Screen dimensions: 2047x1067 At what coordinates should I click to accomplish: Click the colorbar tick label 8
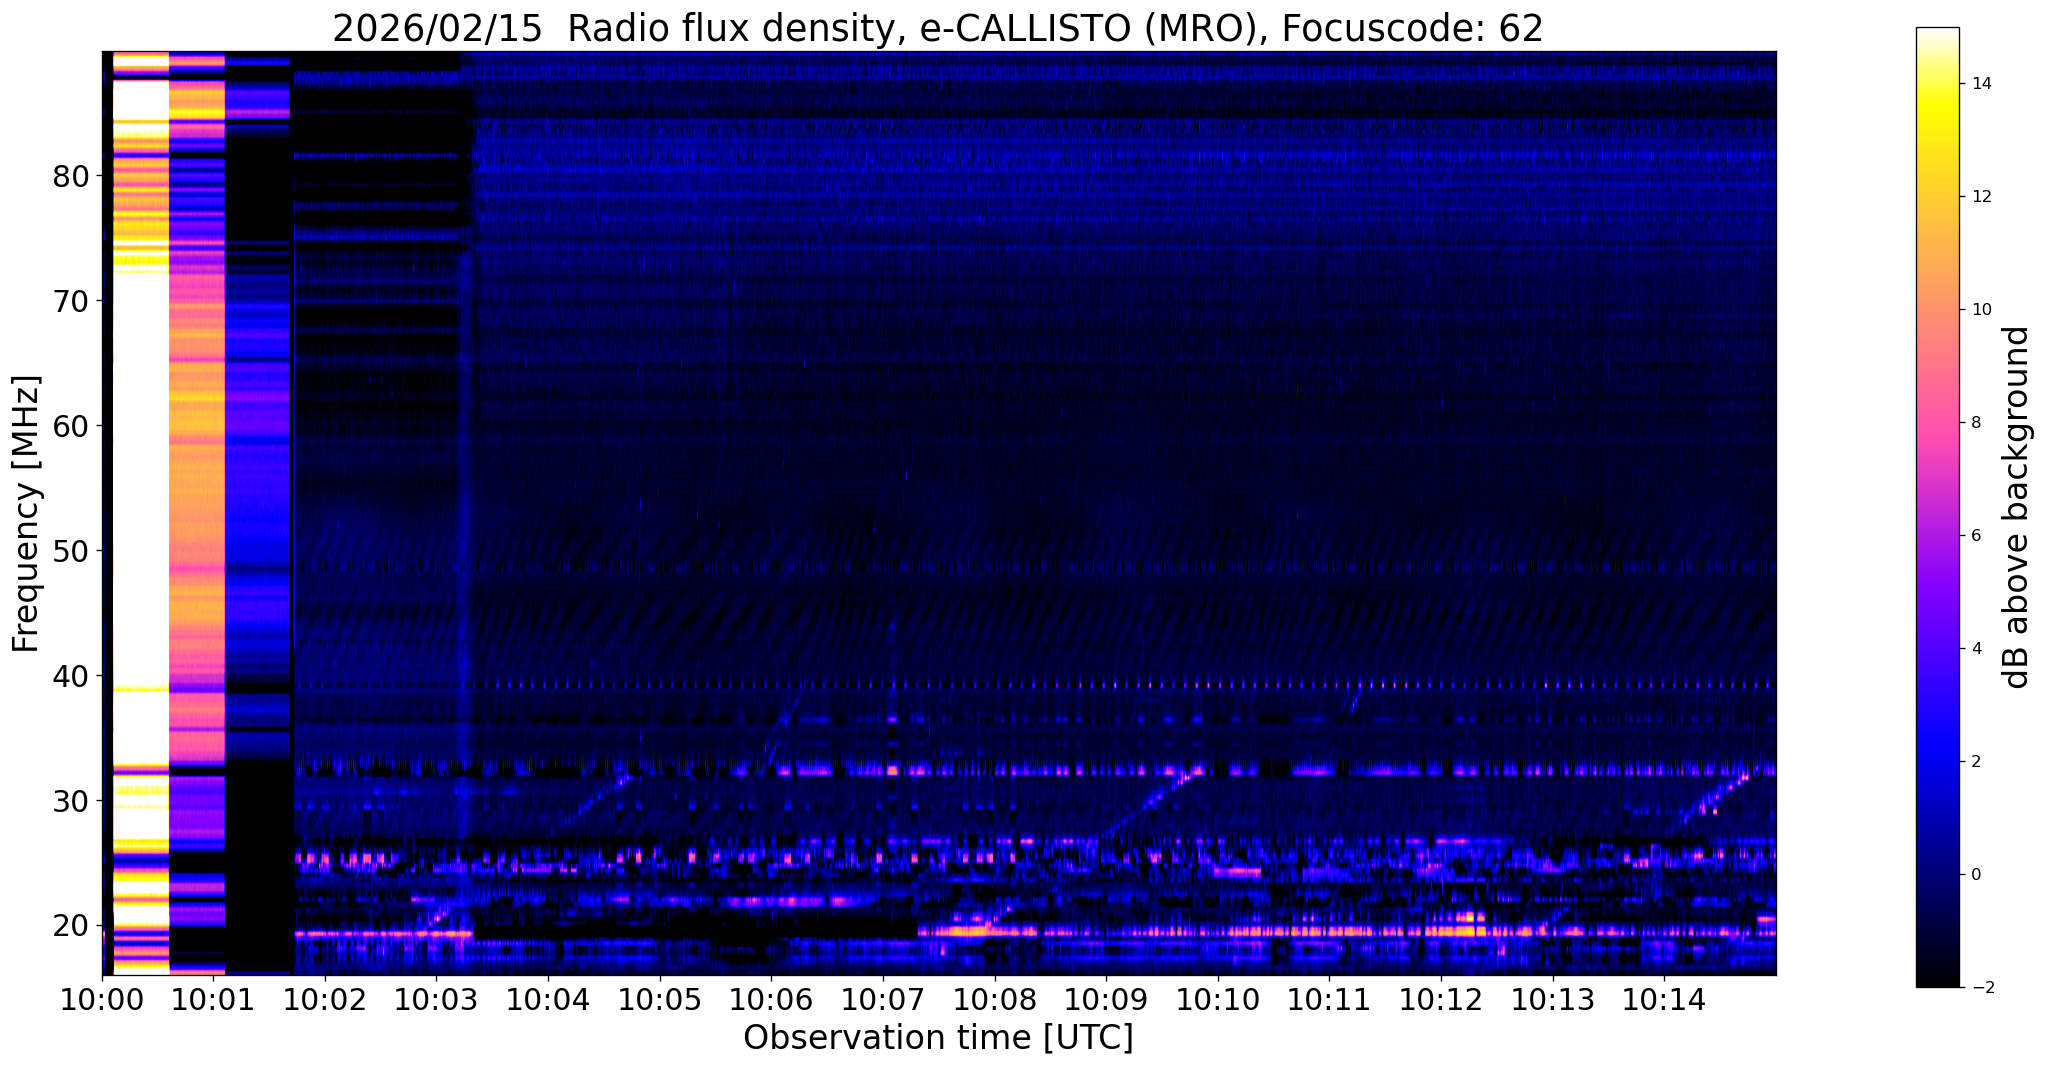coord(1975,423)
